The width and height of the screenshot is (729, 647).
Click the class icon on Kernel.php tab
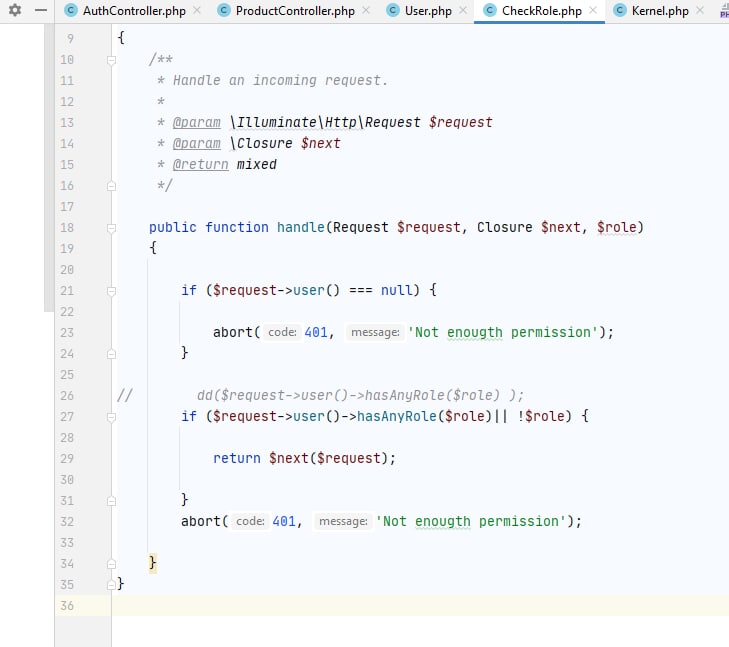(620, 10)
